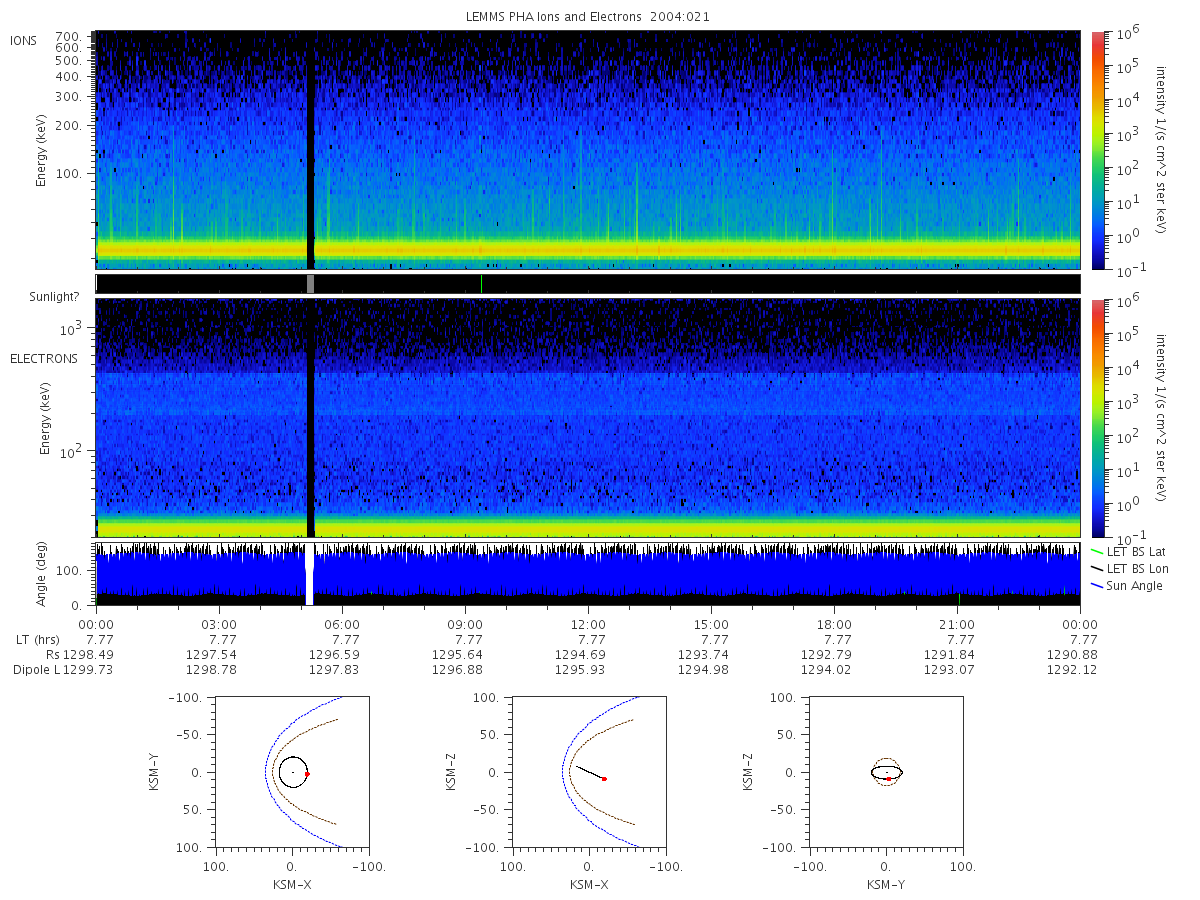This screenshot has height=900, width=1200.
Task: Click the gray block in Sunlight bar
Action: click(x=310, y=284)
